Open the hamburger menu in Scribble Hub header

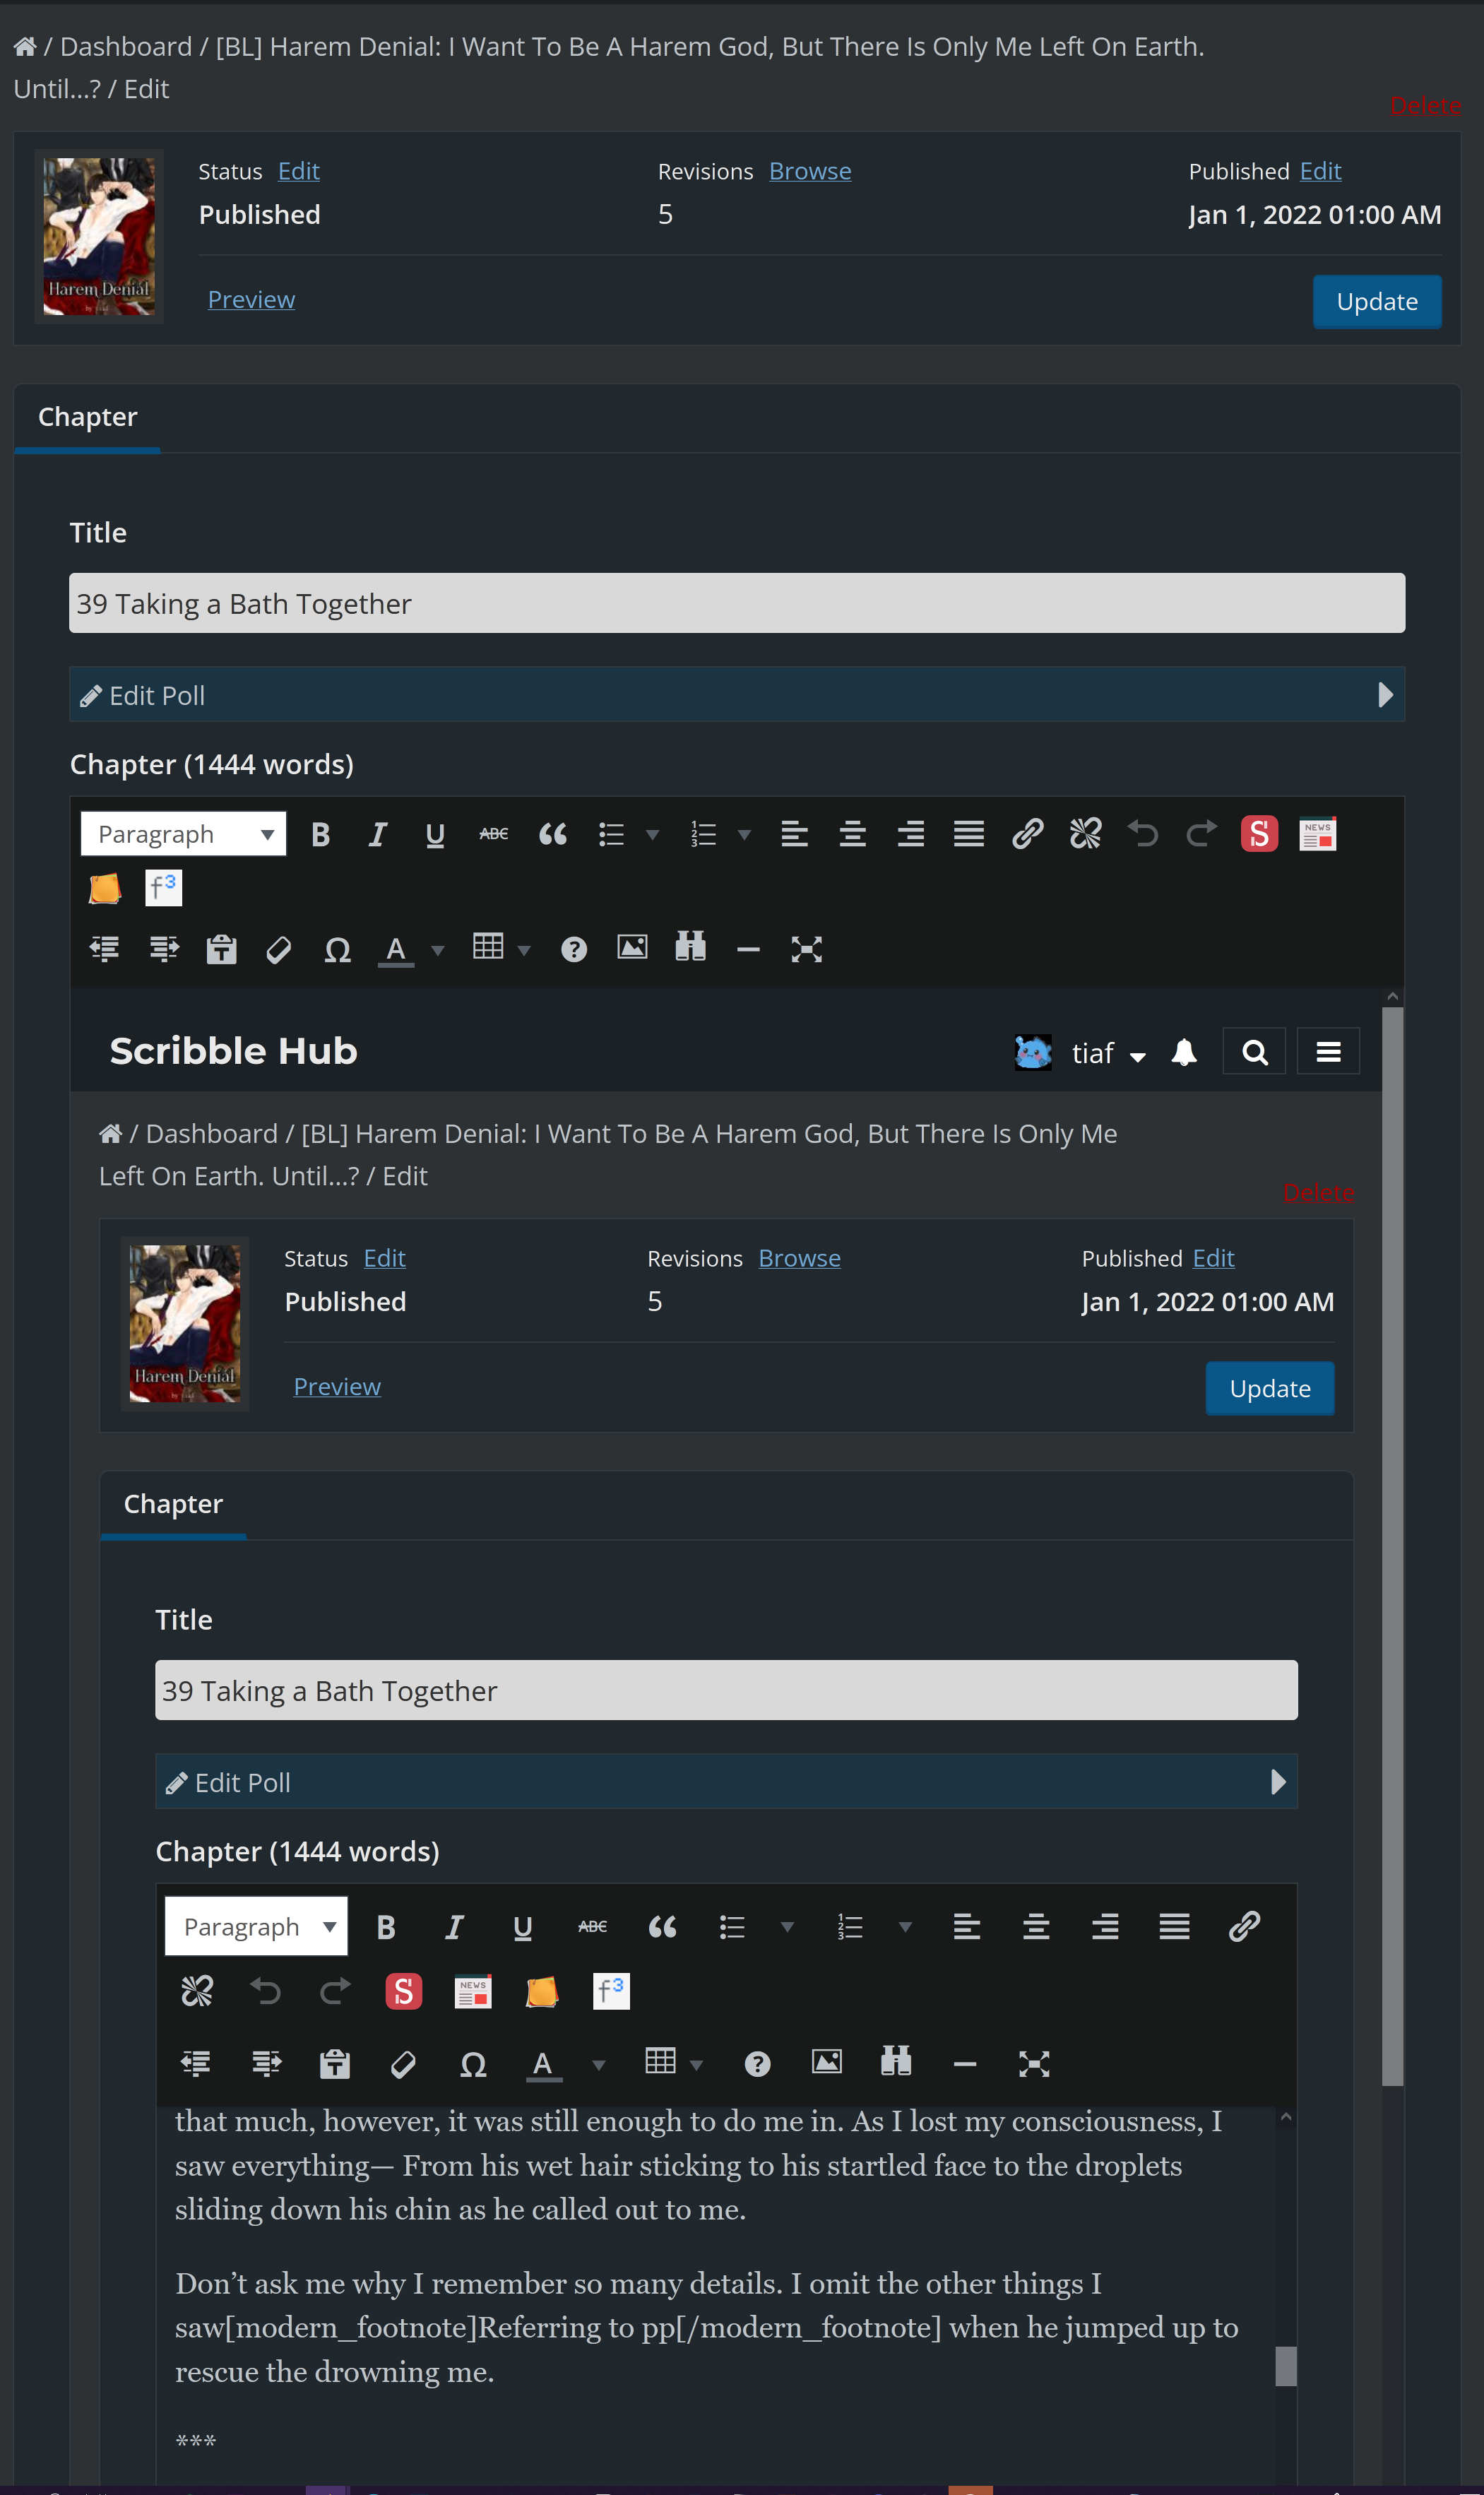click(1328, 1052)
